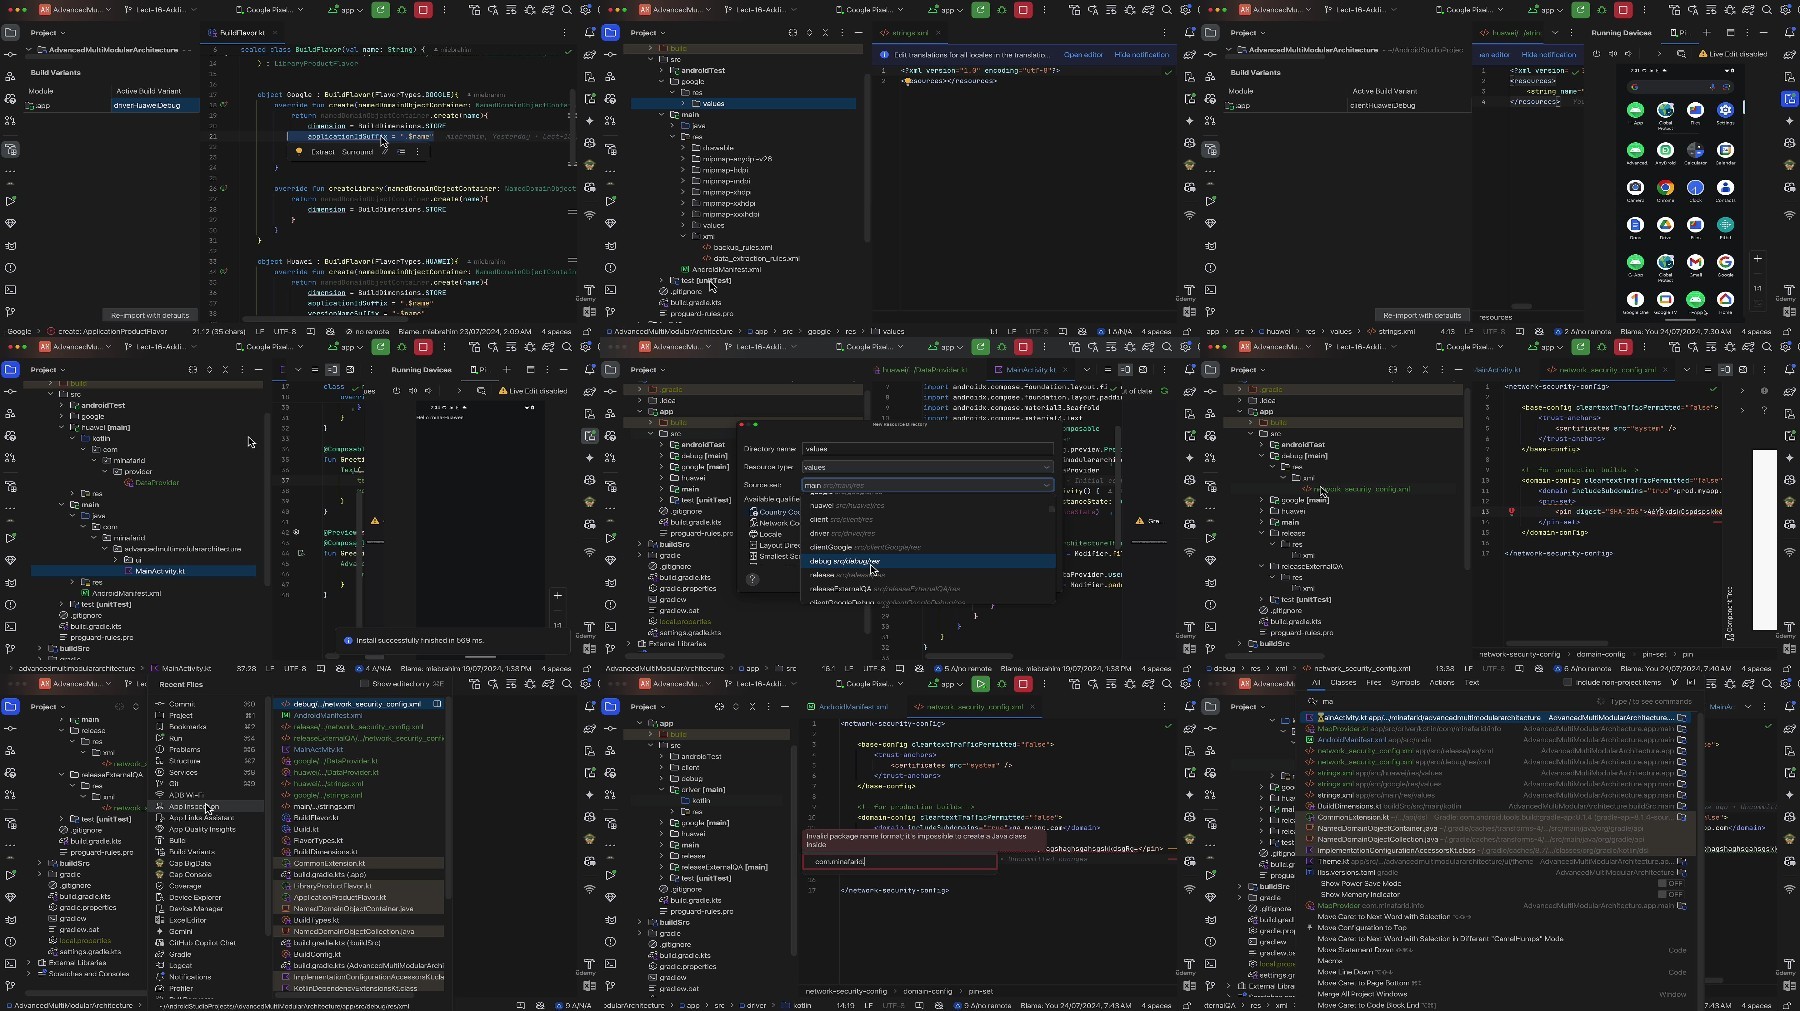
Task: Open Problems icon in BuildFlavor.kt window sidebar
Action: coord(10,267)
